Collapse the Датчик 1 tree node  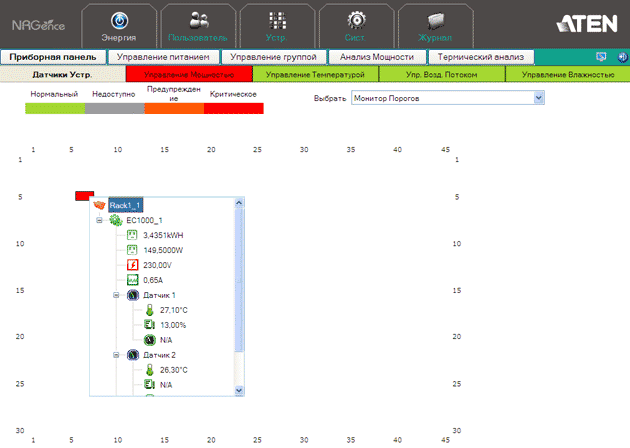point(116,295)
